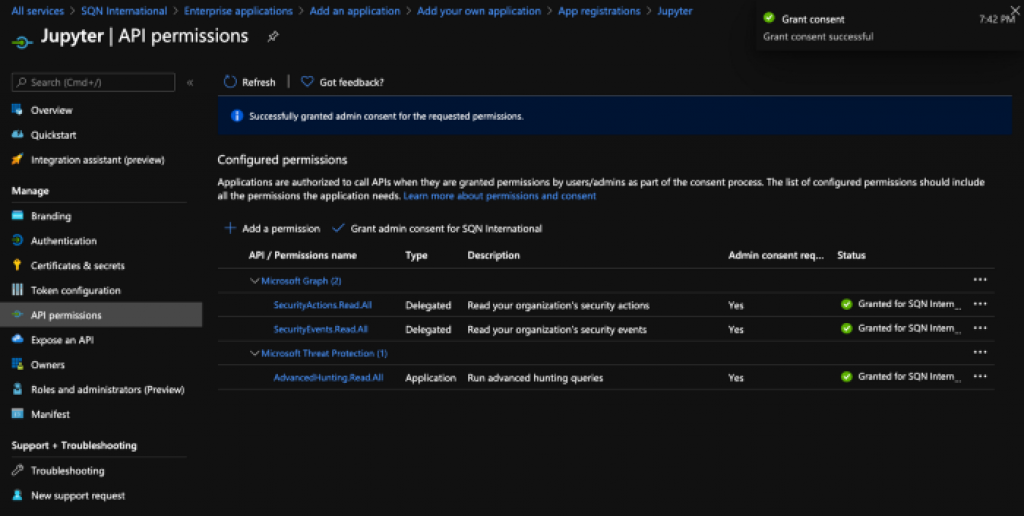Image resolution: width=1024 pixels, height=516 pixels.
Task: Open Learn more about permissions and consent
Action: [500, 195]
